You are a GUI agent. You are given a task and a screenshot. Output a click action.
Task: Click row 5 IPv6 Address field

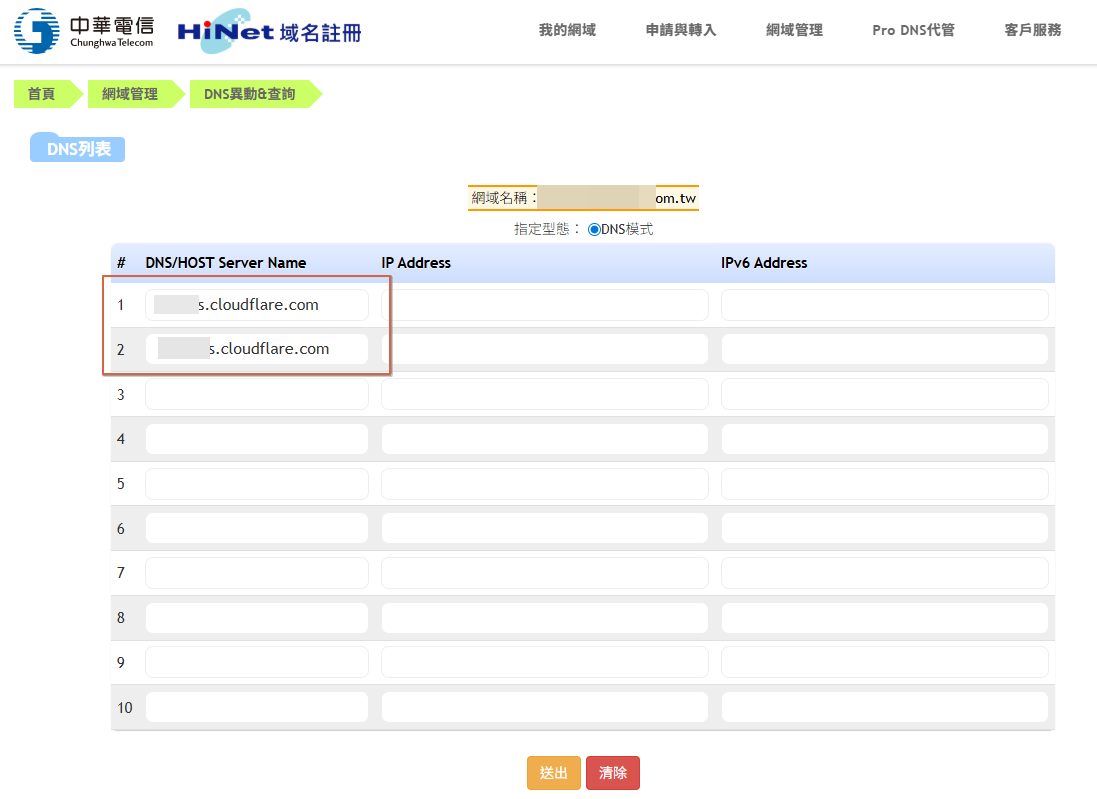pos(884,483)
